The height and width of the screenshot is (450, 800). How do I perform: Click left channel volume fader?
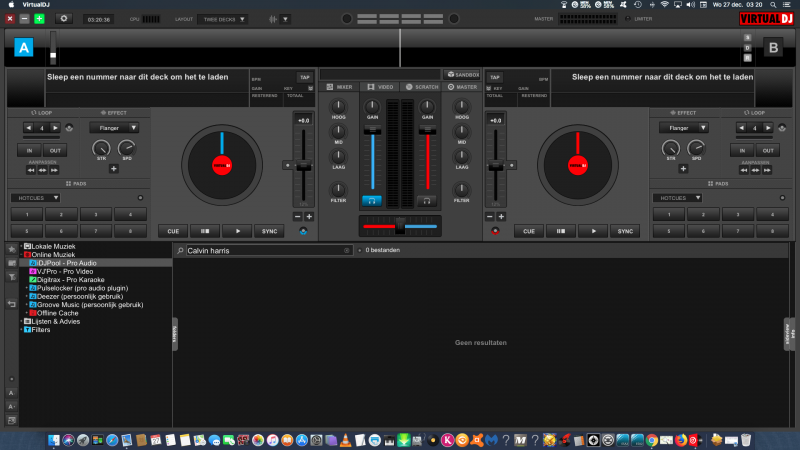(372, 130)
